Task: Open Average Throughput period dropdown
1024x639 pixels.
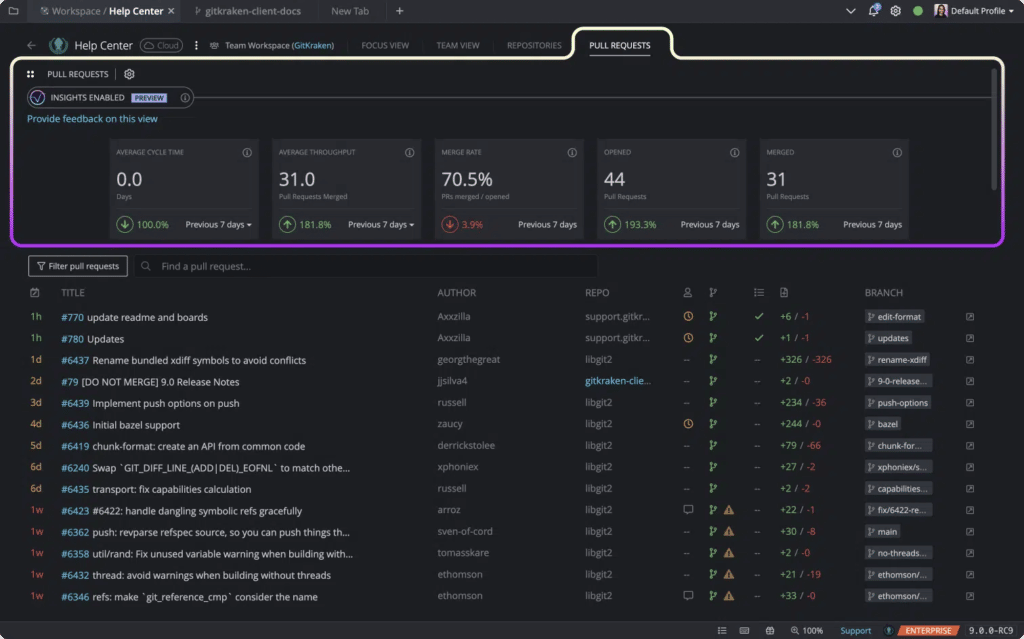Action: tap(381, 225)
